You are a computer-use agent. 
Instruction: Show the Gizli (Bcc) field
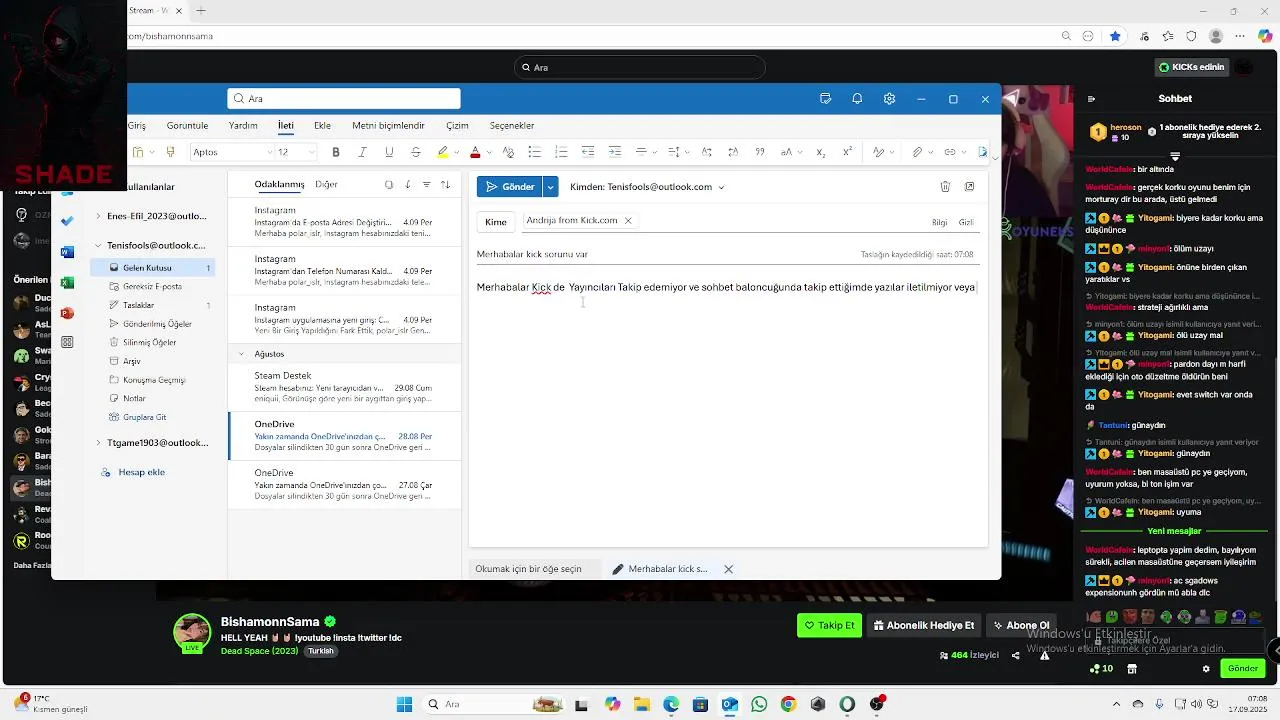point(966,222)
